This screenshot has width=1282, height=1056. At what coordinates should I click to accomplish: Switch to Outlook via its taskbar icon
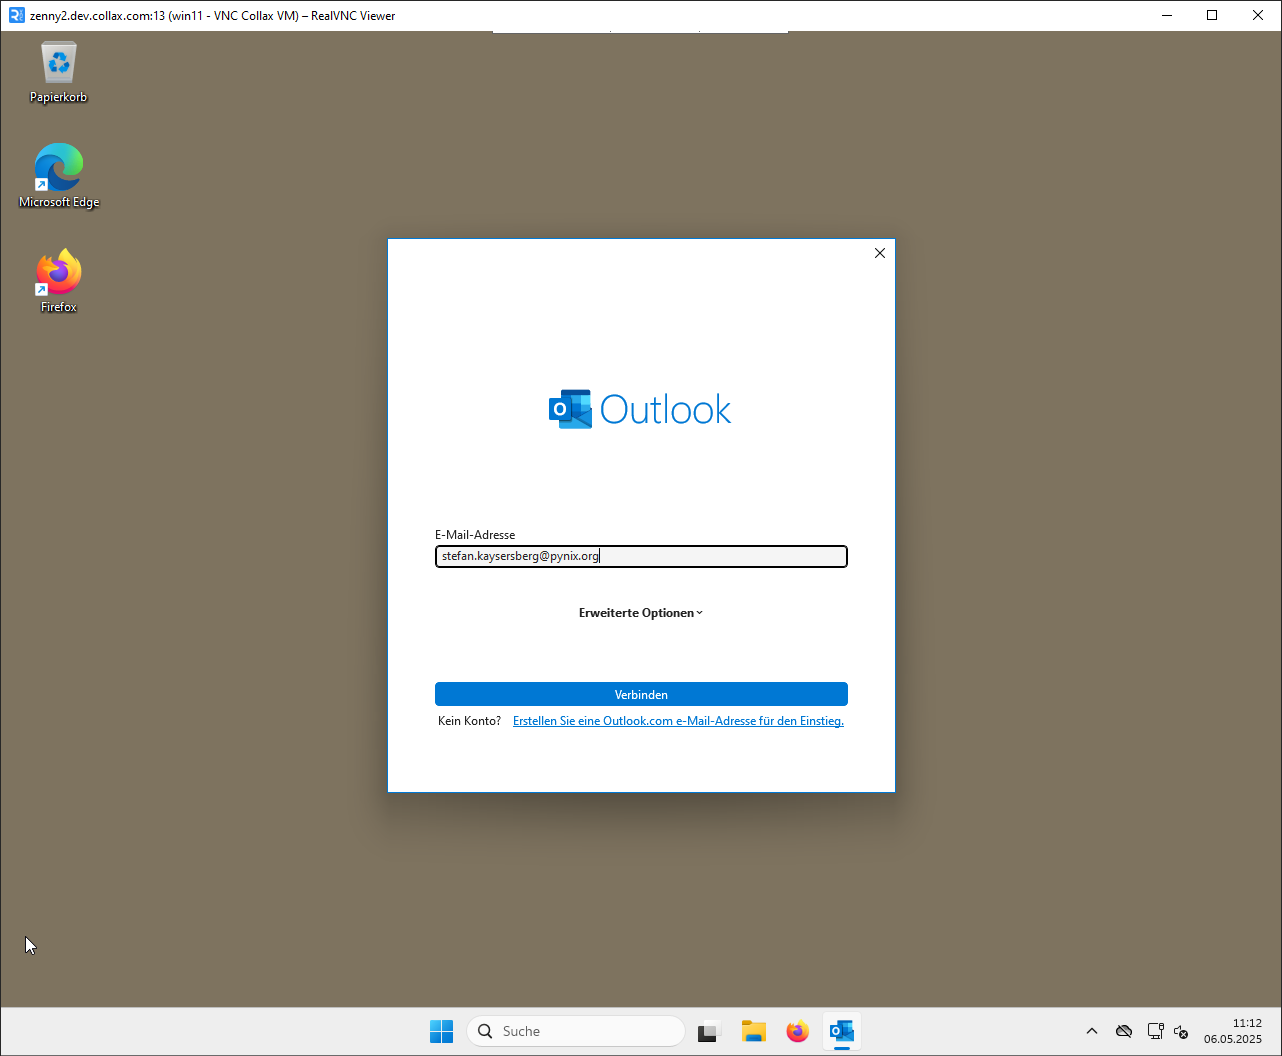pos(841,1030)
